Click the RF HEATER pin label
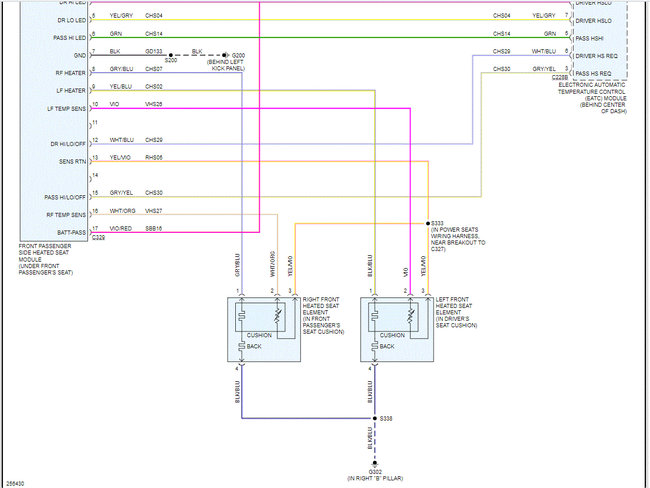This screenshot has height=488, width=650. click(x=70, y=73)
